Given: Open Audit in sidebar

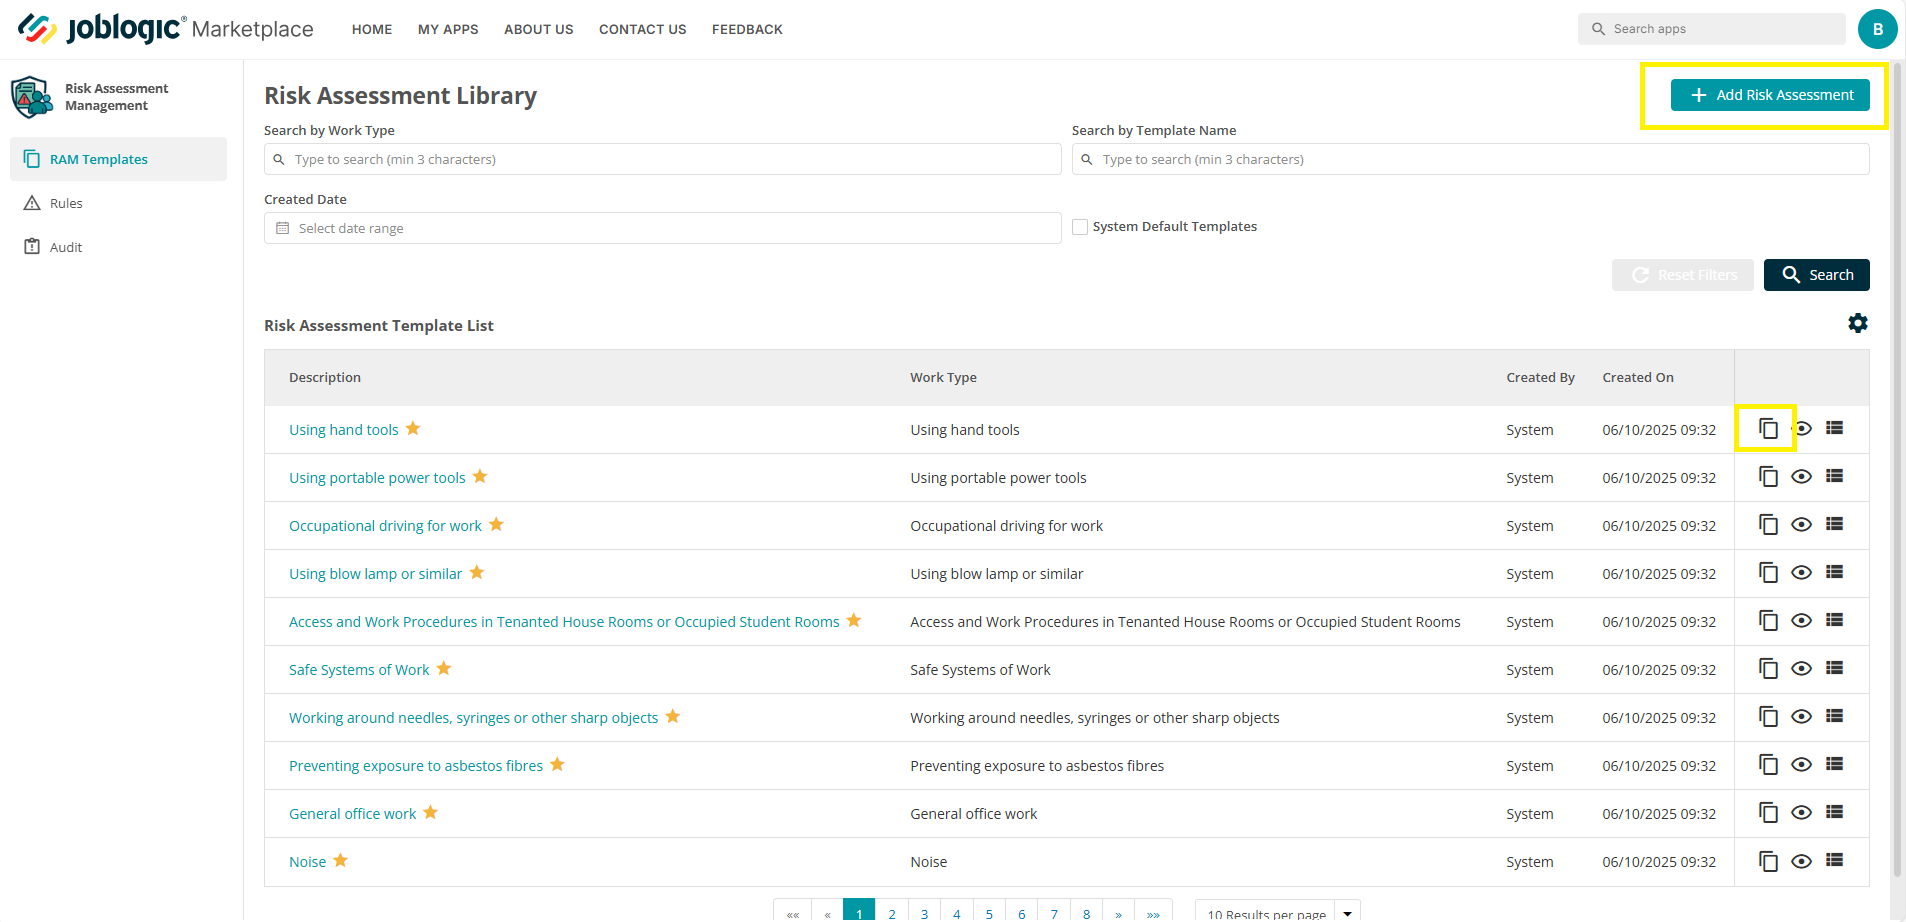Looking at the screenshot, I should click(x=118, y=247).
